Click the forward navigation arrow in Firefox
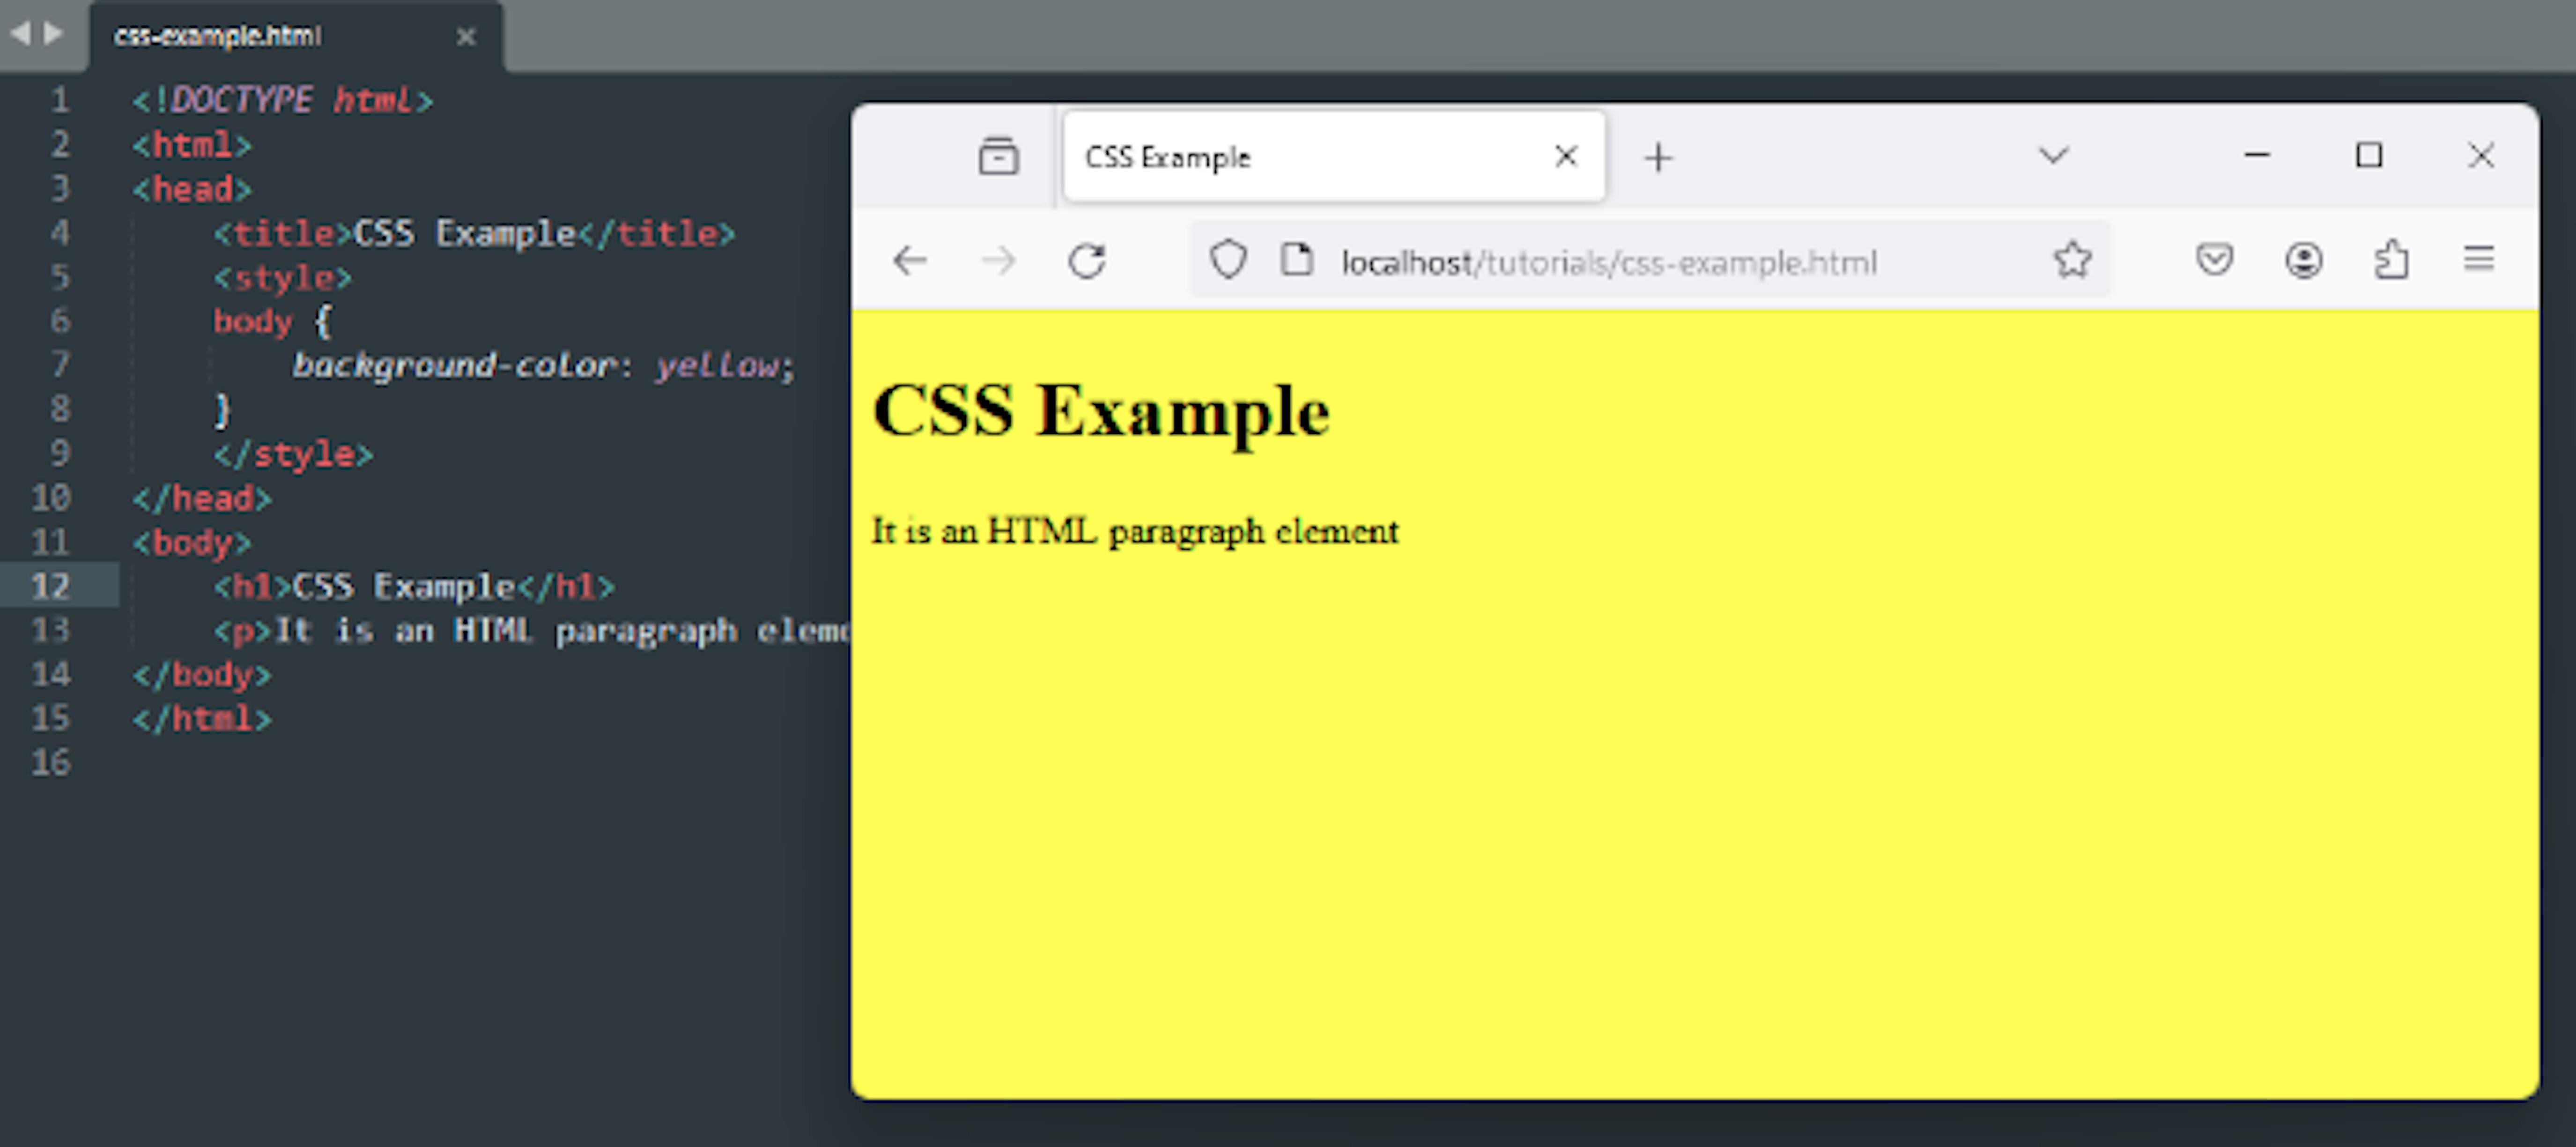 999,260
